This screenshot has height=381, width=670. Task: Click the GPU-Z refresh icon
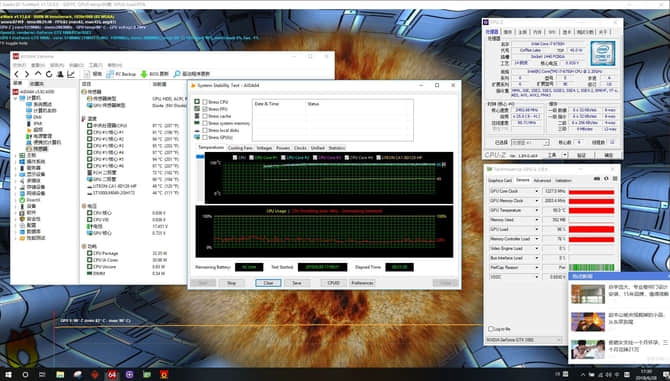[606, 179]
